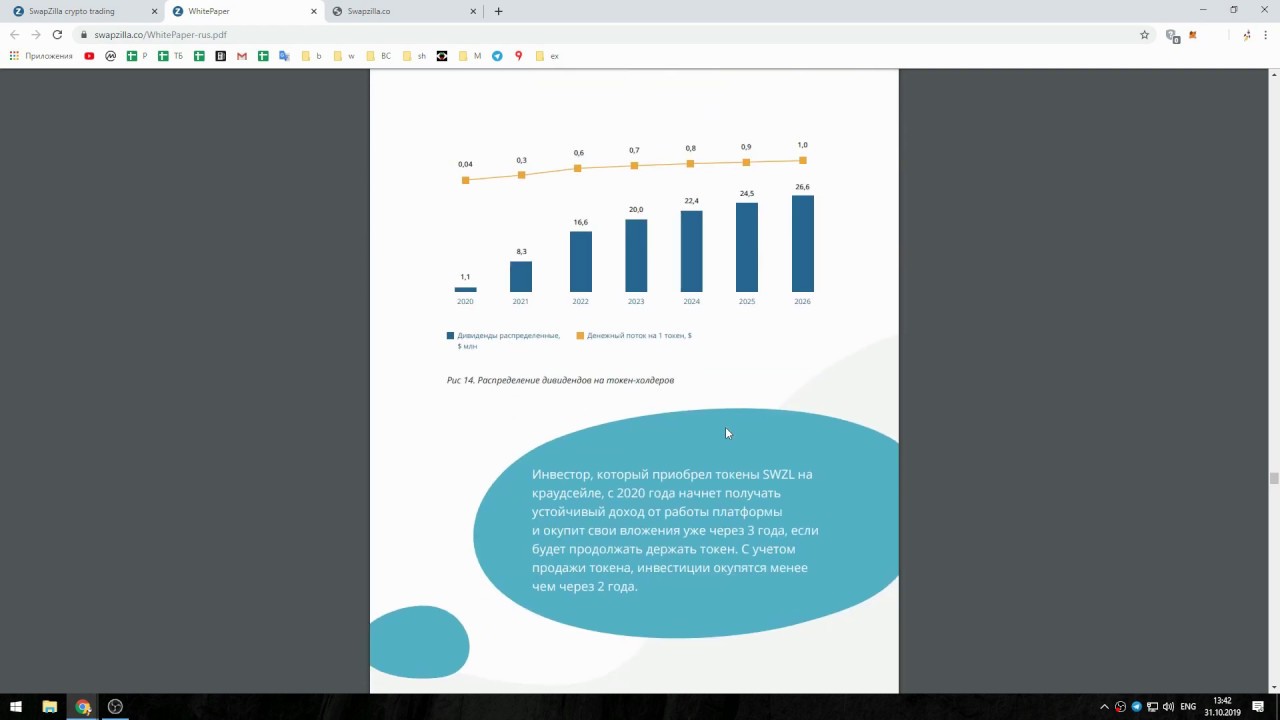Change ENG input language
This screenshot has height=720, width=1280.
point(1188,707)
